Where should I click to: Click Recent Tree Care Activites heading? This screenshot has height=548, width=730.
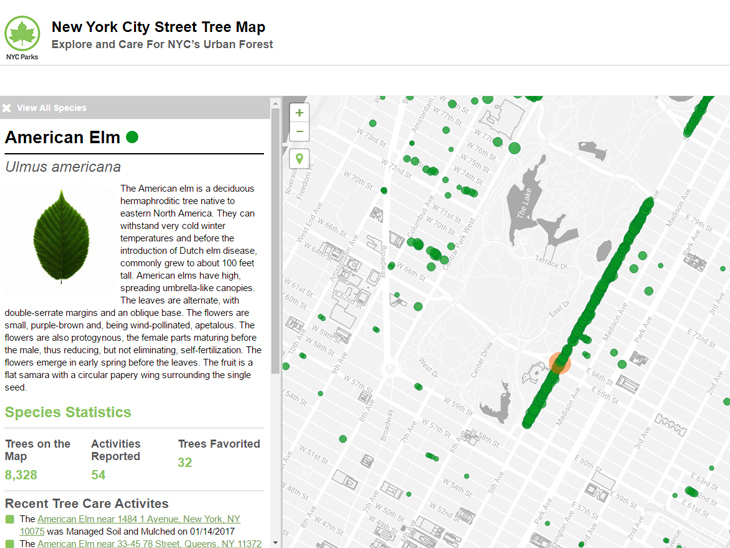[x=87, y=504]
